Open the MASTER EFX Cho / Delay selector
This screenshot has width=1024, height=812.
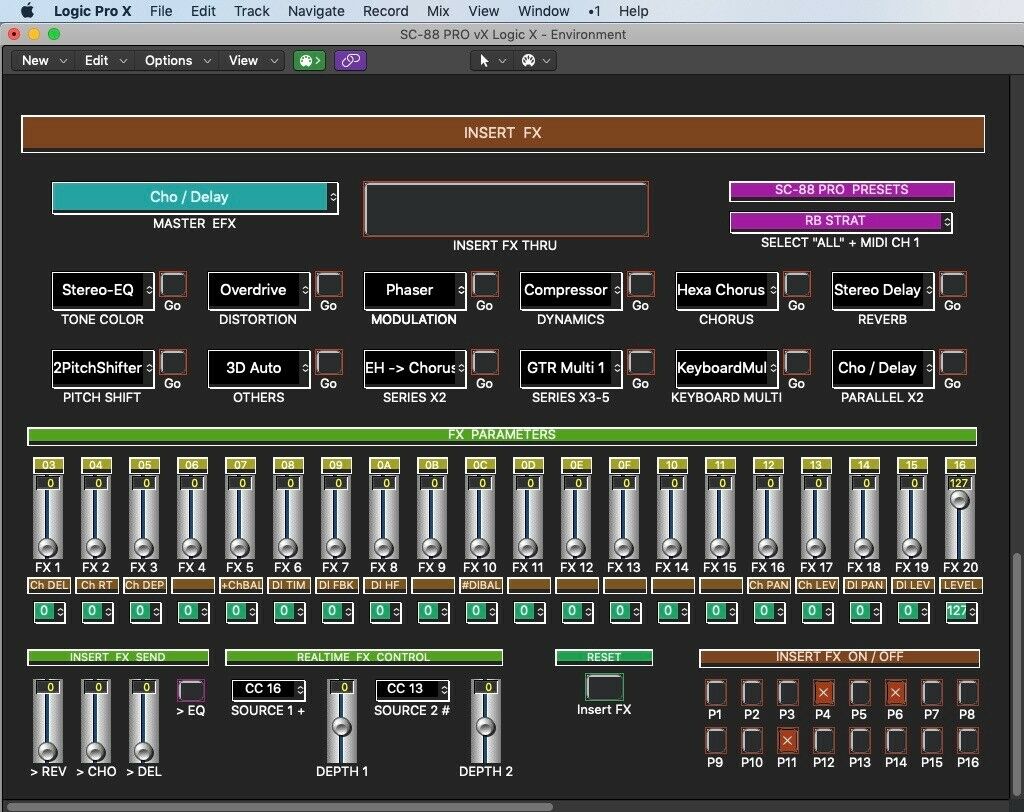tap(194, 198)
